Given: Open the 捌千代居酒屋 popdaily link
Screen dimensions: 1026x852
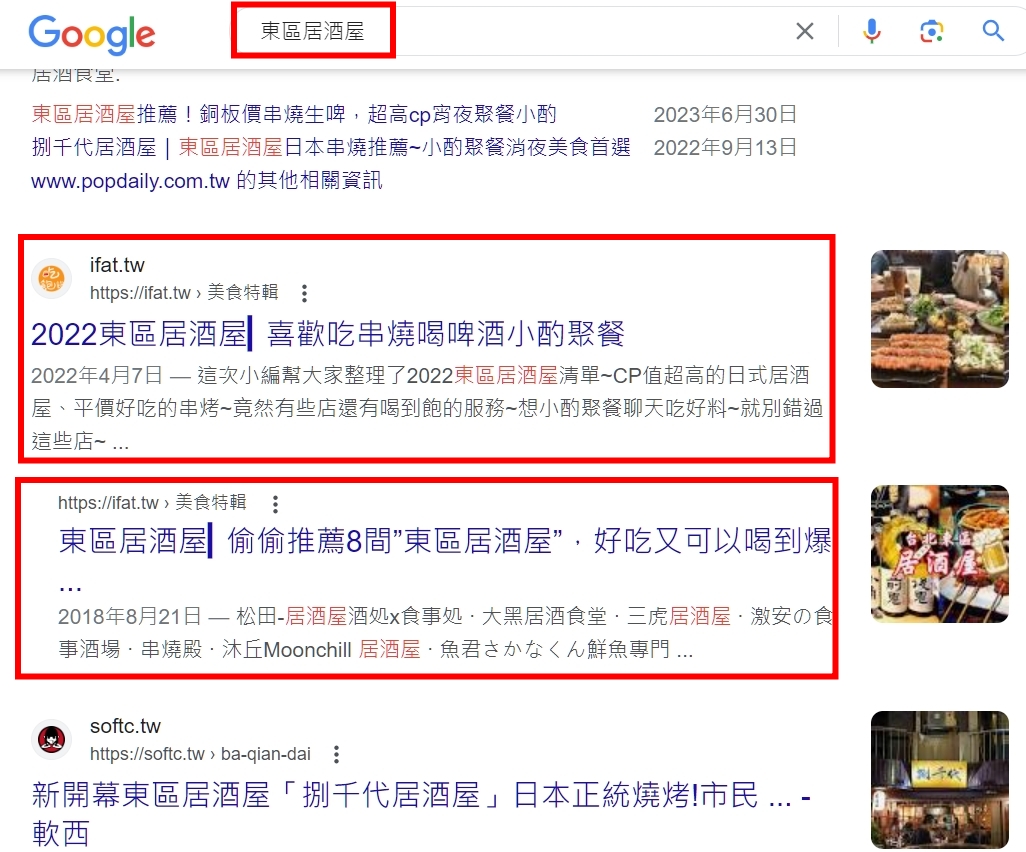Looking at the screenshot, I should pos(331,147).
